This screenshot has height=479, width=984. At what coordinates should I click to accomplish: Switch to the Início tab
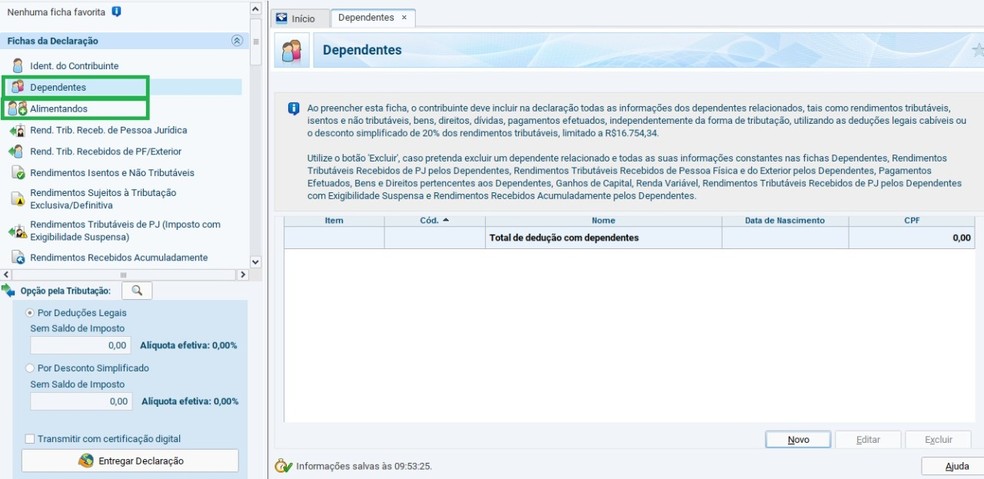tap(295, 18)
